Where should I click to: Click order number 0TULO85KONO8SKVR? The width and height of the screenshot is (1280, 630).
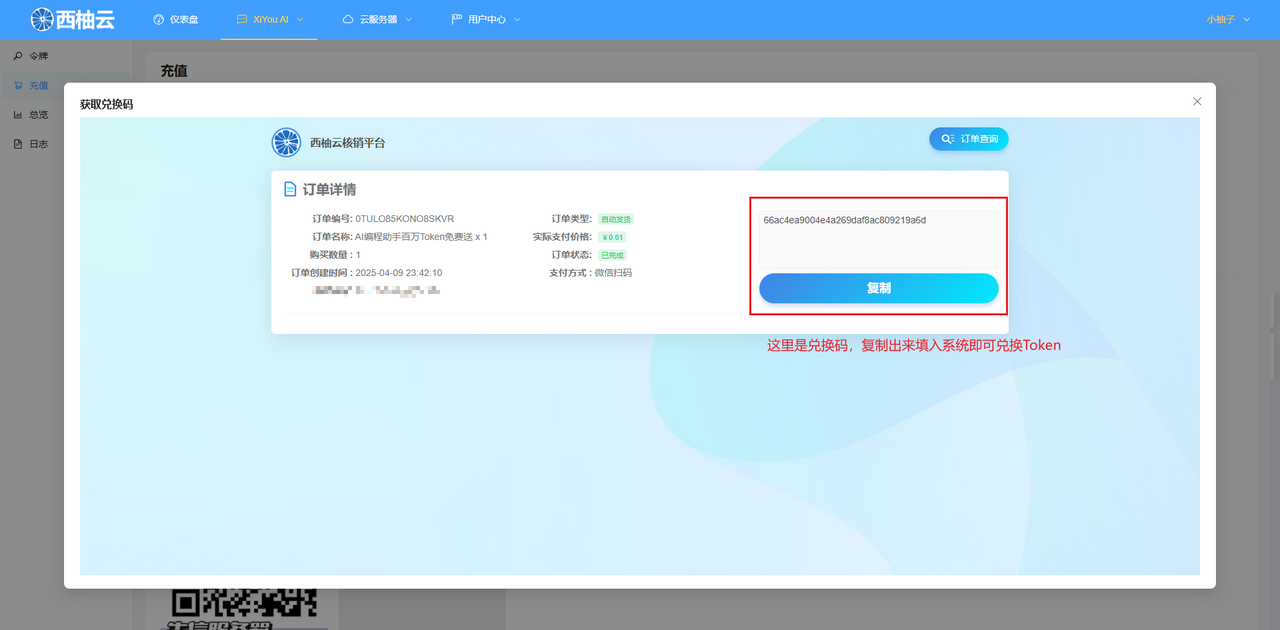pos(405,218)
